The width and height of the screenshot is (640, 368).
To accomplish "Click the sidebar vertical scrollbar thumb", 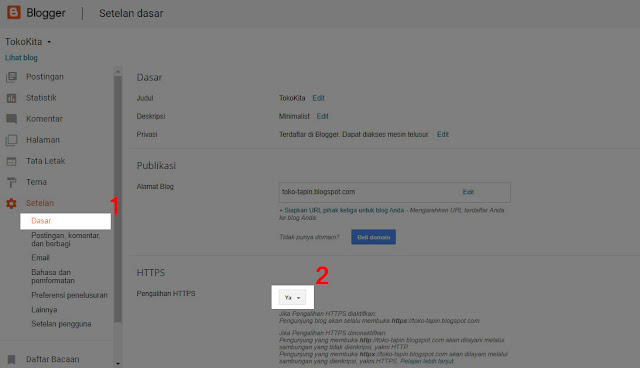I will [x=118, y=199].
